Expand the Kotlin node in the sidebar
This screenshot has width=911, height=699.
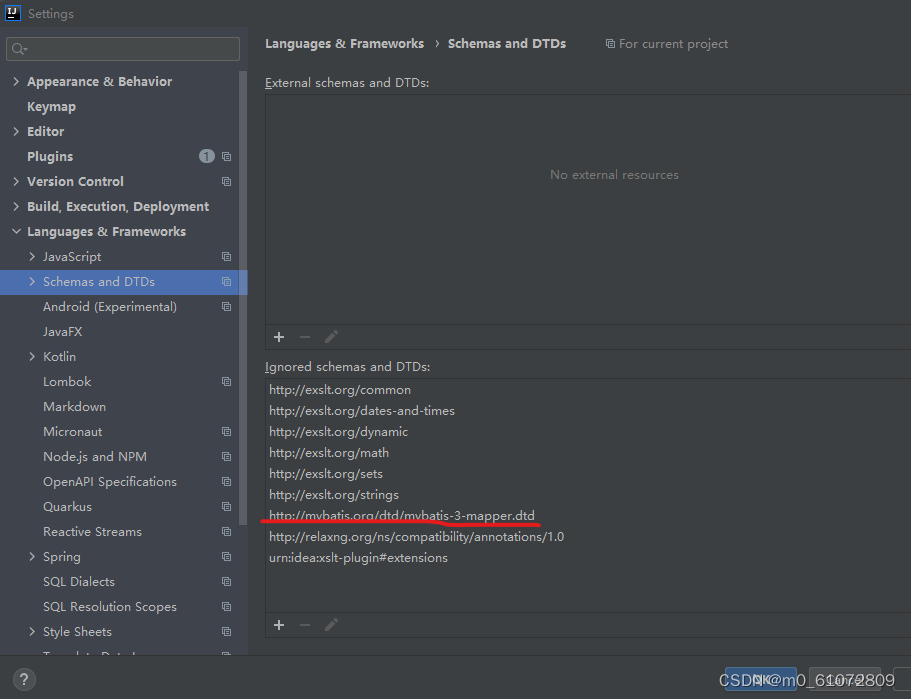(x=31, y=356)
